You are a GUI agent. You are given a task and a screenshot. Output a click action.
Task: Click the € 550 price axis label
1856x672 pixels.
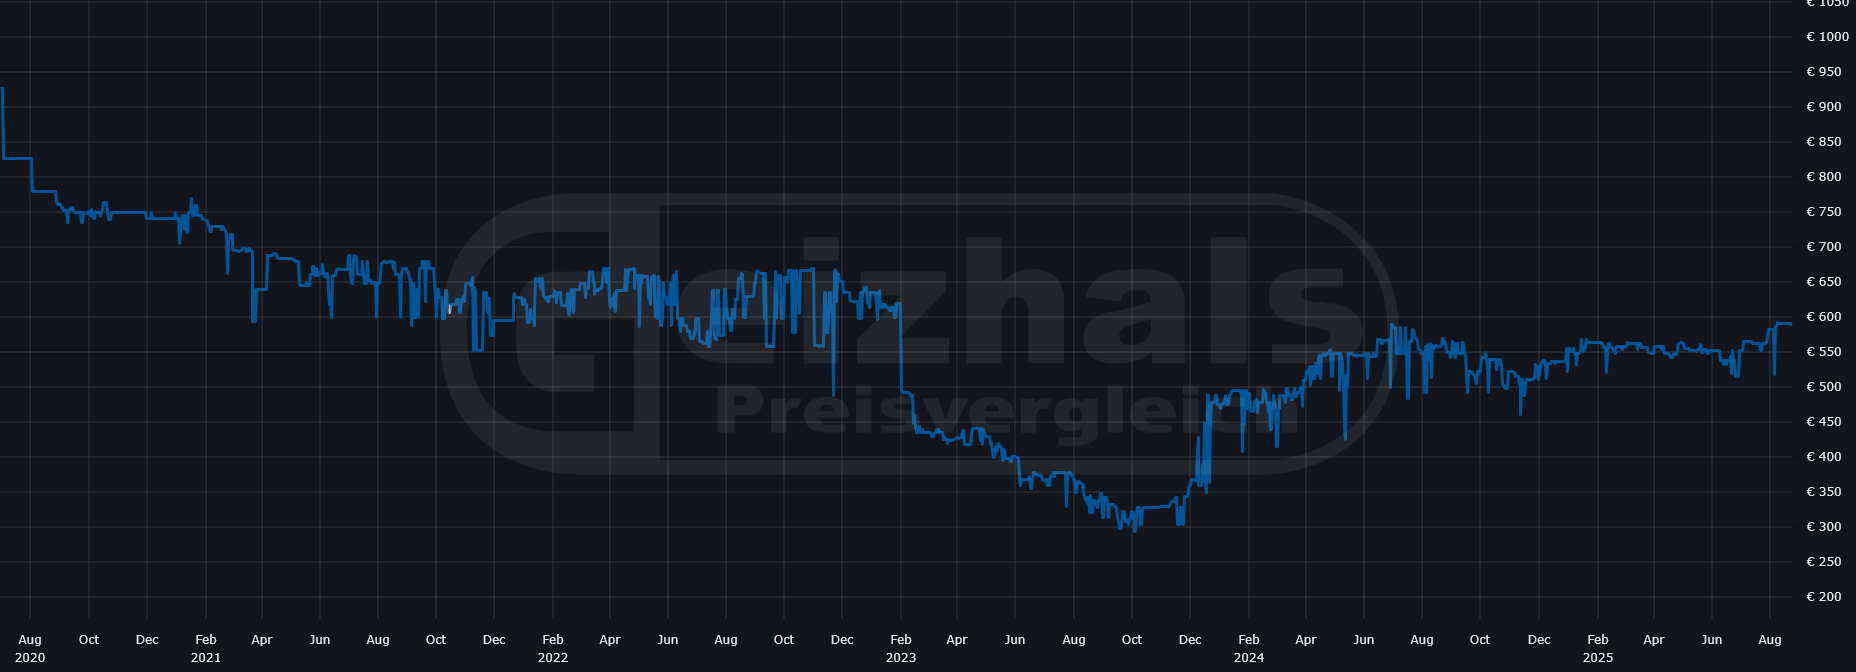tap(1823, 352)
